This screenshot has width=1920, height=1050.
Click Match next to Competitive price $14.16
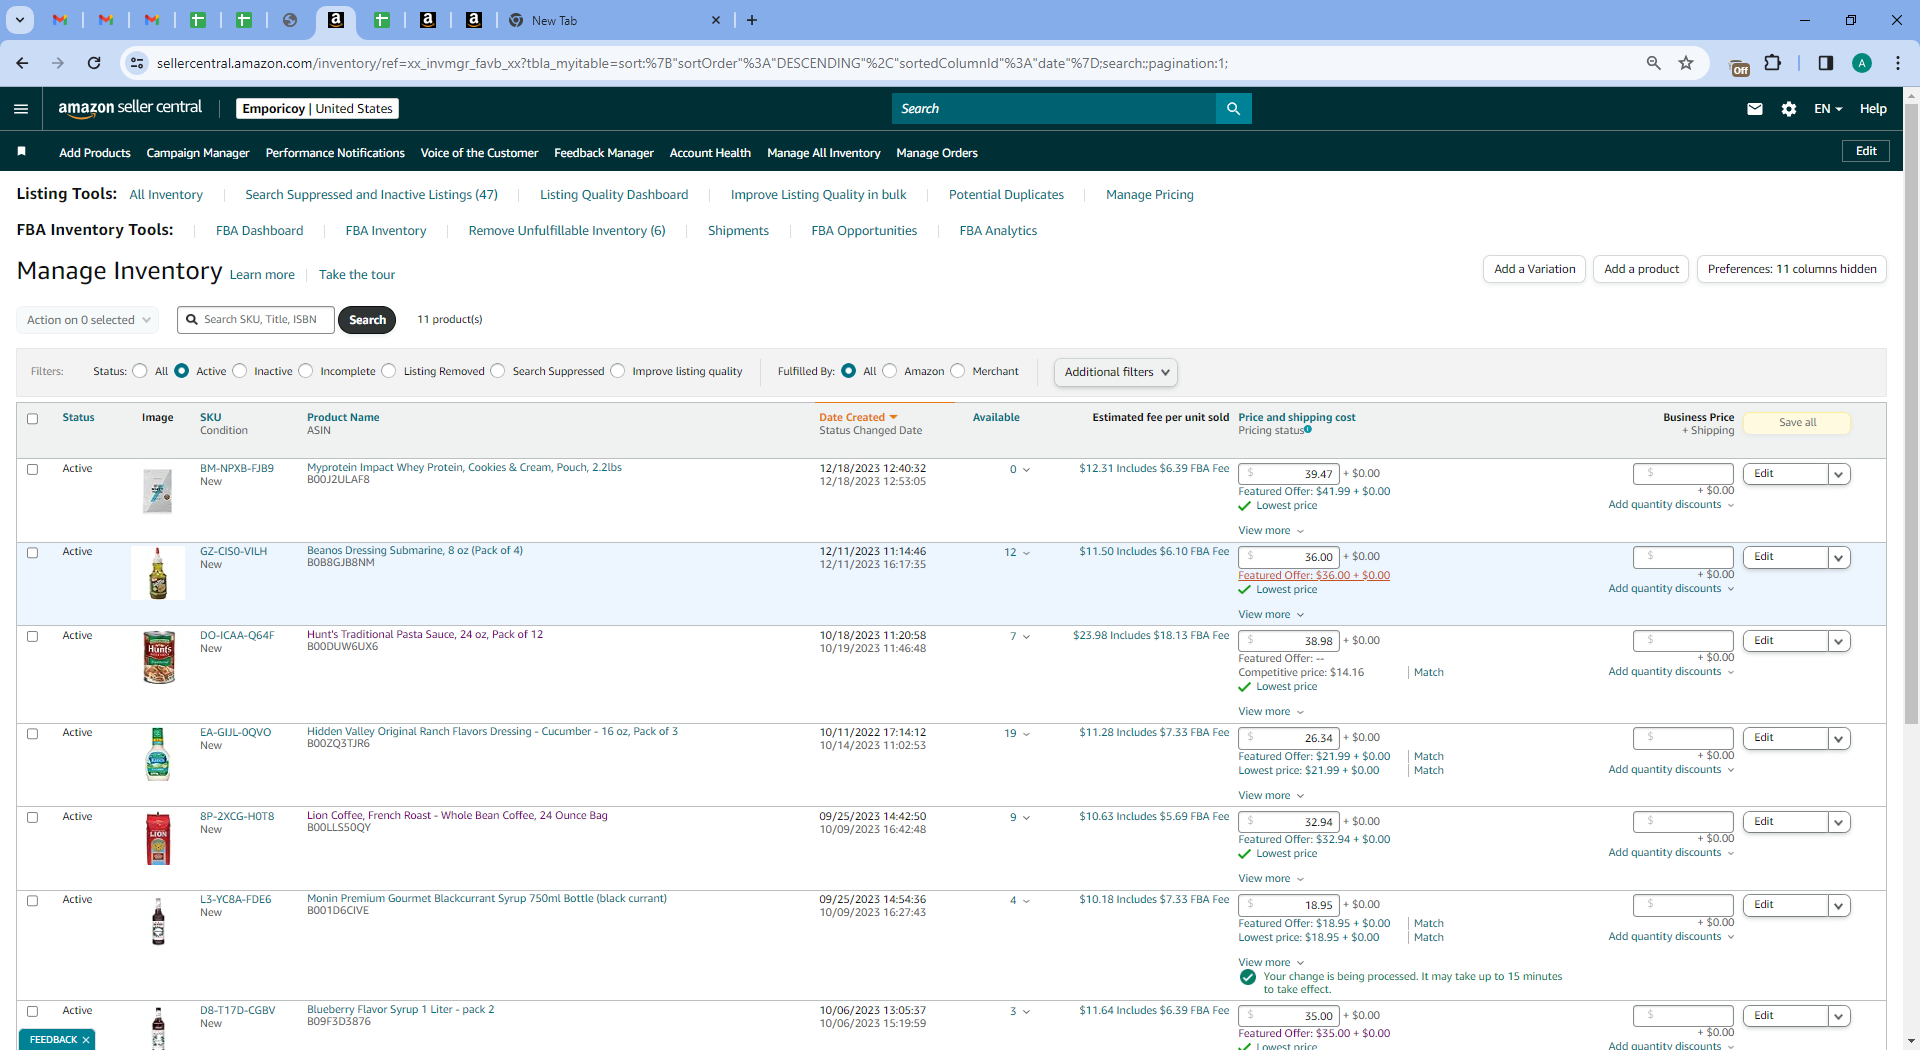pyautogui.click(x=1428, y=673)
